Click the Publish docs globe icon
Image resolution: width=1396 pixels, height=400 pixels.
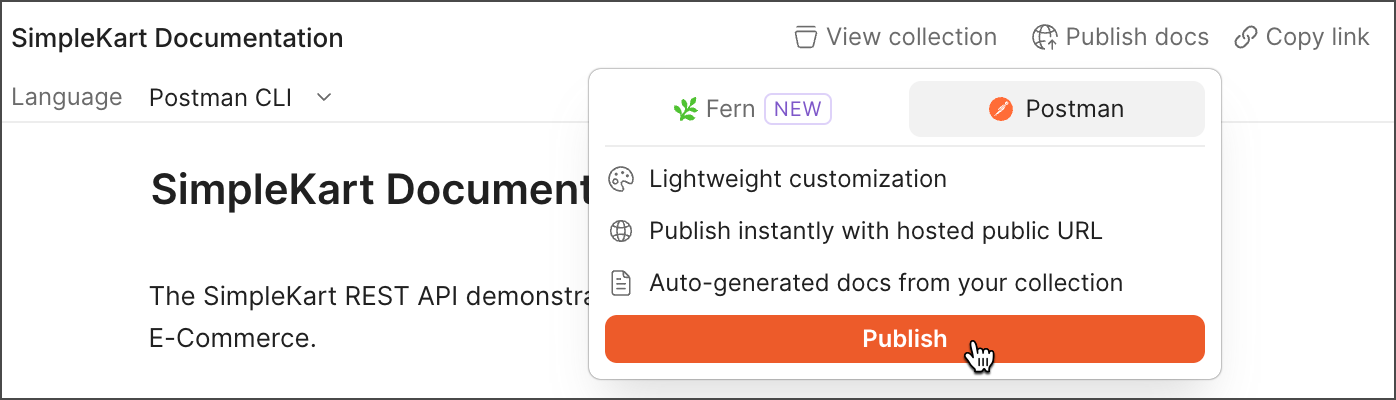[x=1044, y=38]
